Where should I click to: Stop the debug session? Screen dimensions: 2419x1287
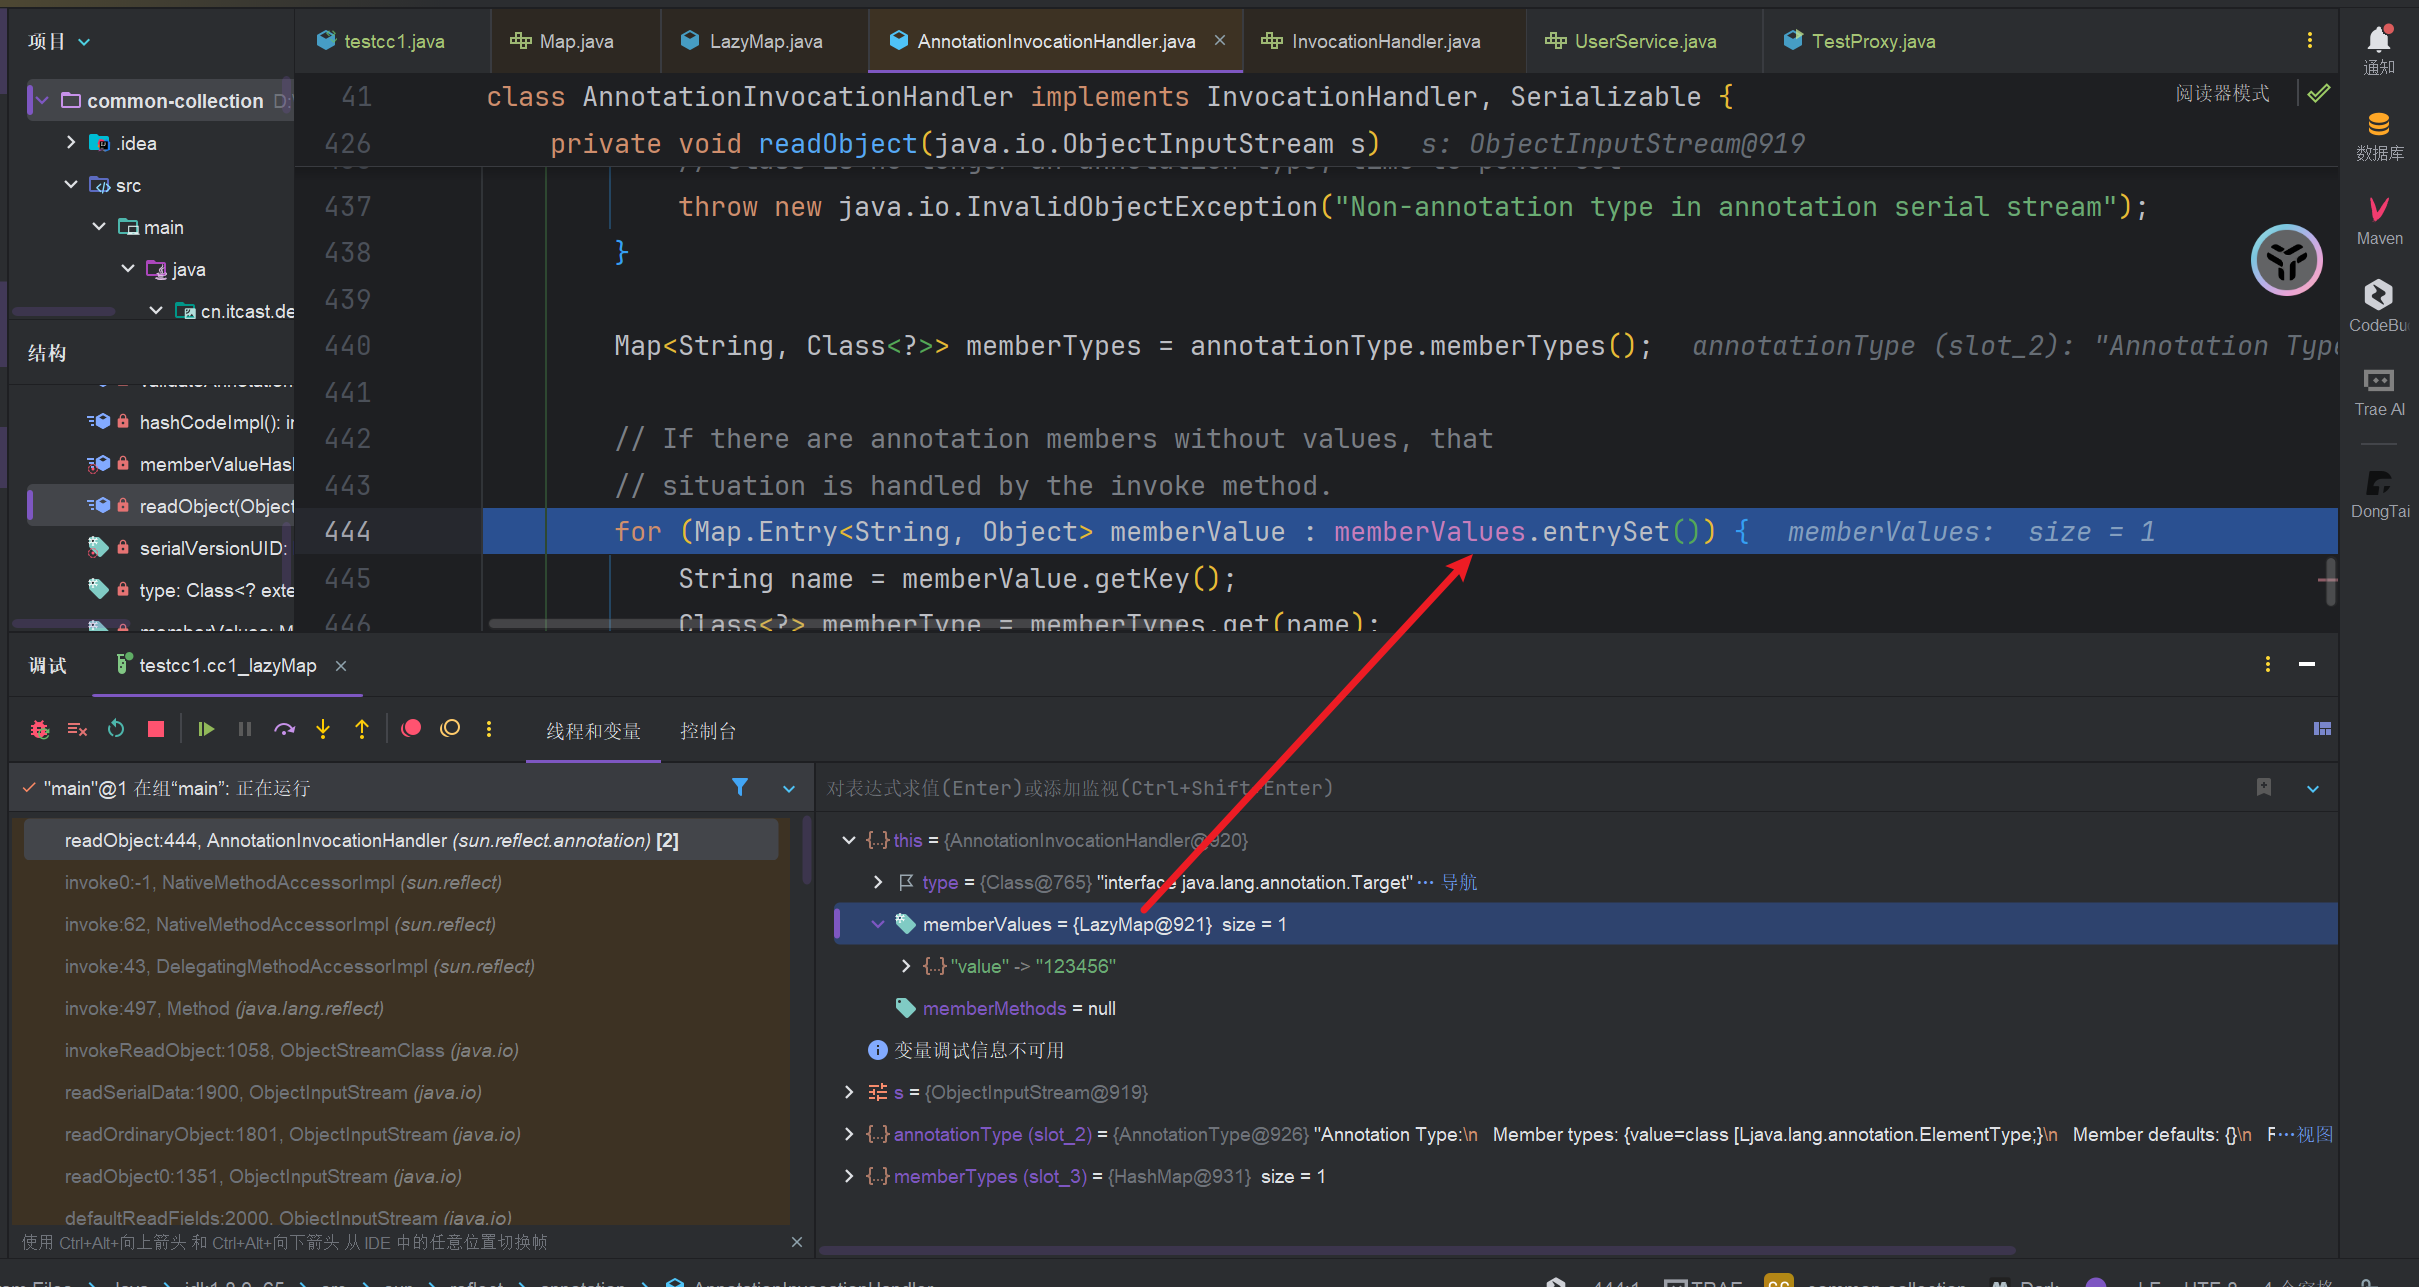coord(156,729)
